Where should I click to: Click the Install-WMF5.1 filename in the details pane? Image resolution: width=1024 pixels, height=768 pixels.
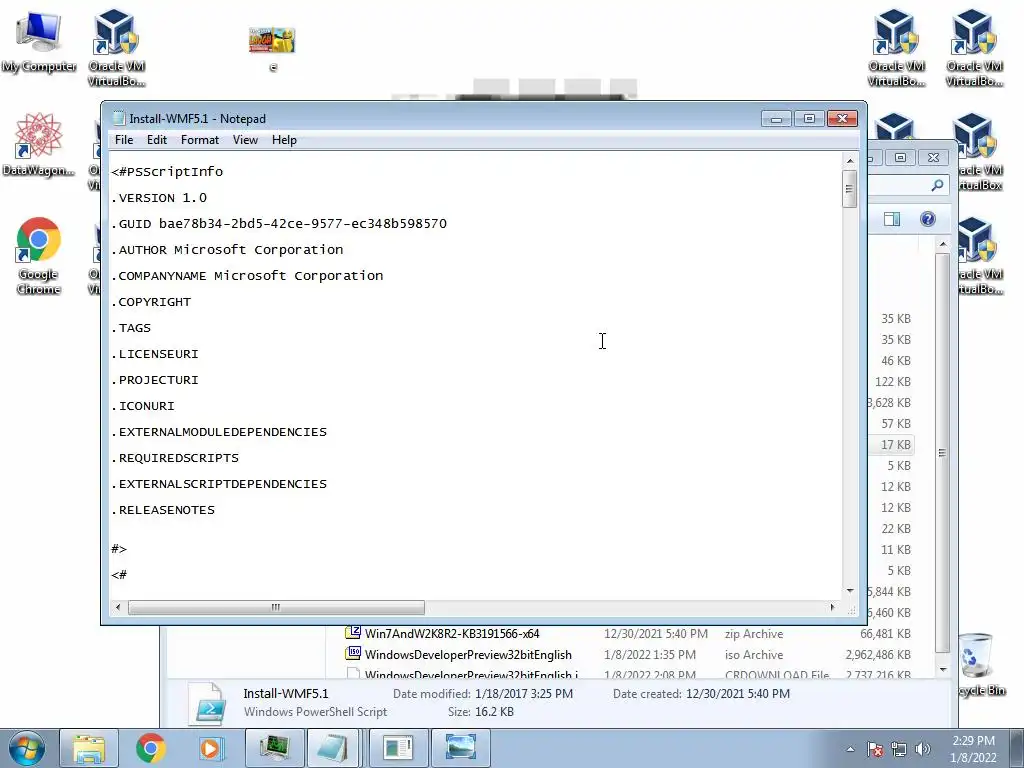coord(285,694)
